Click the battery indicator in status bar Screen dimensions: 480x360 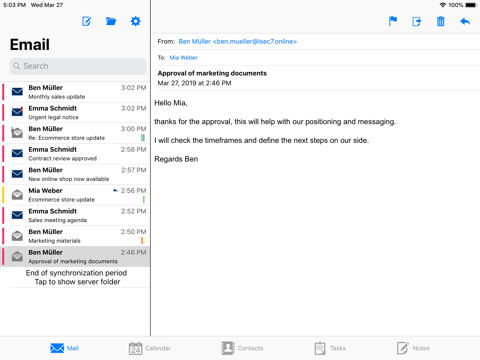[x=471, y=5]
